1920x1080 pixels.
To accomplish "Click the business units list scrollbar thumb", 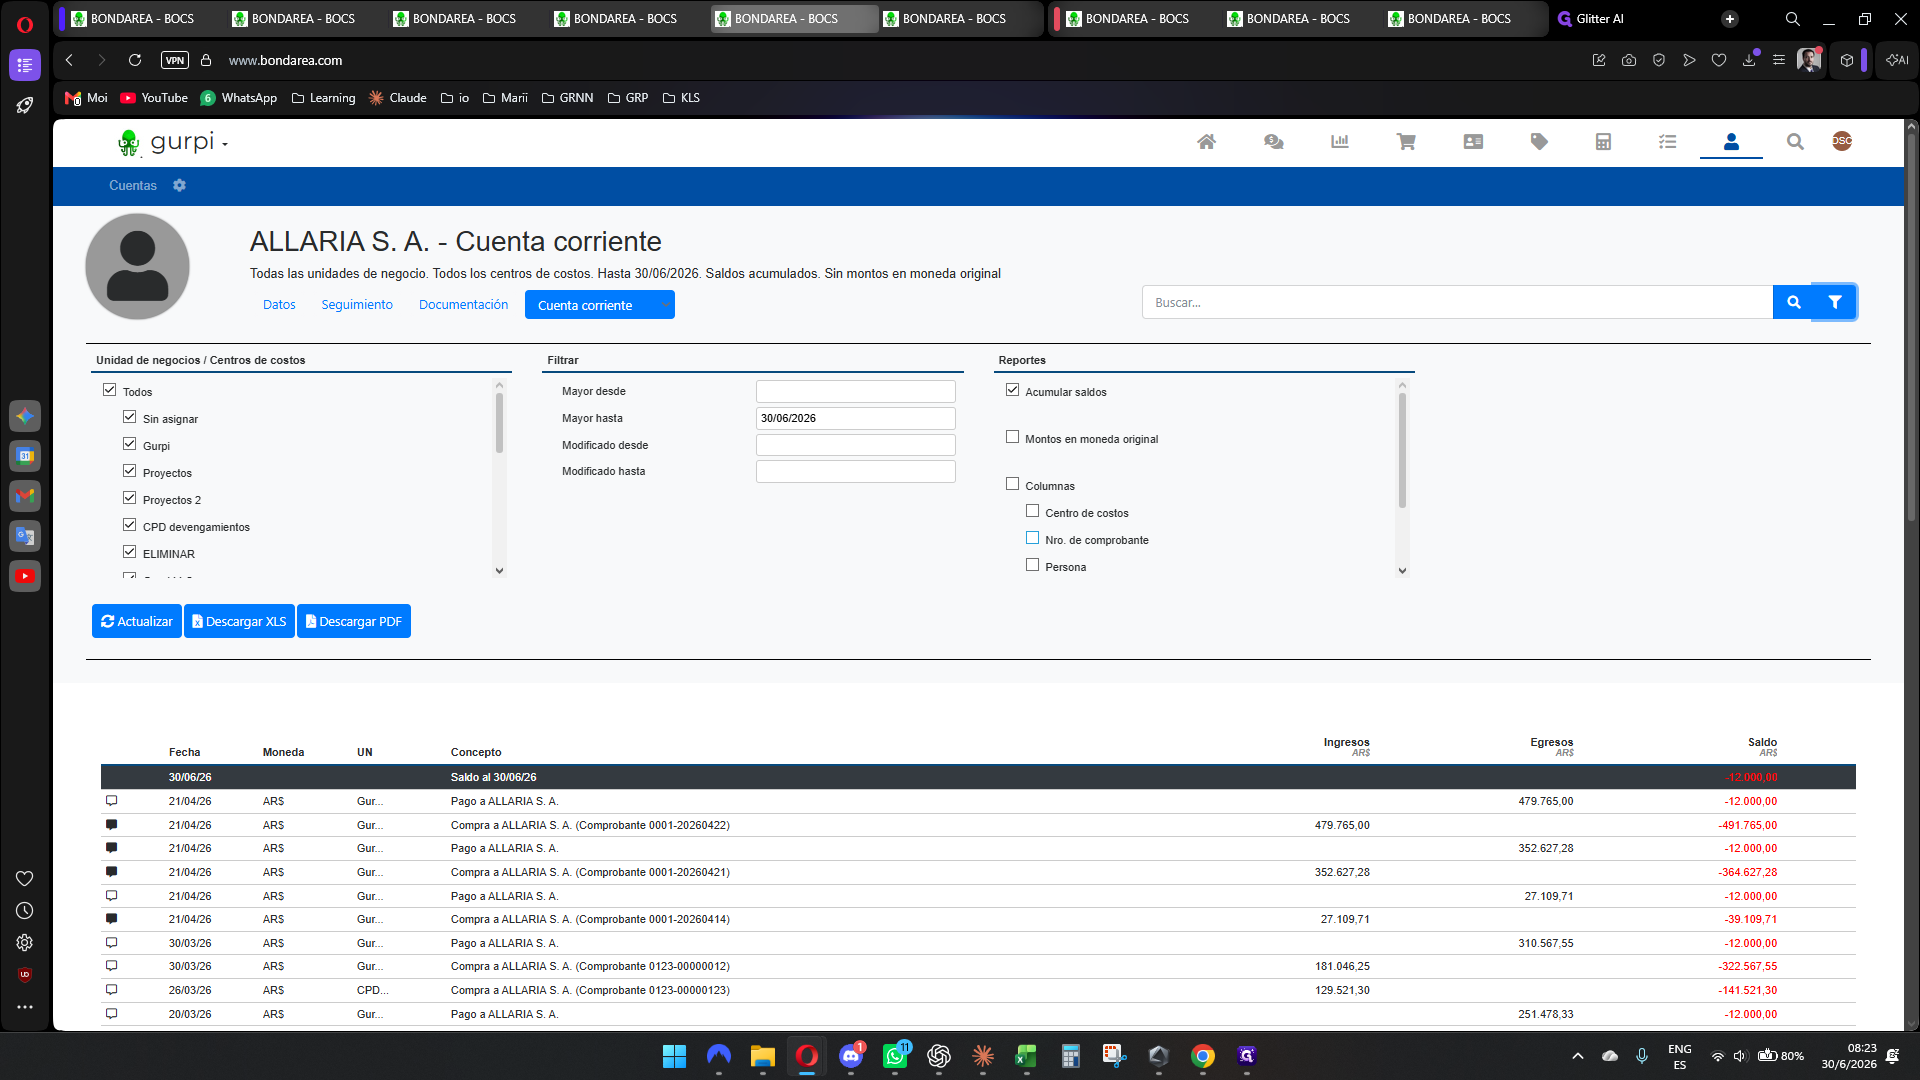I will tap(499, 422).
